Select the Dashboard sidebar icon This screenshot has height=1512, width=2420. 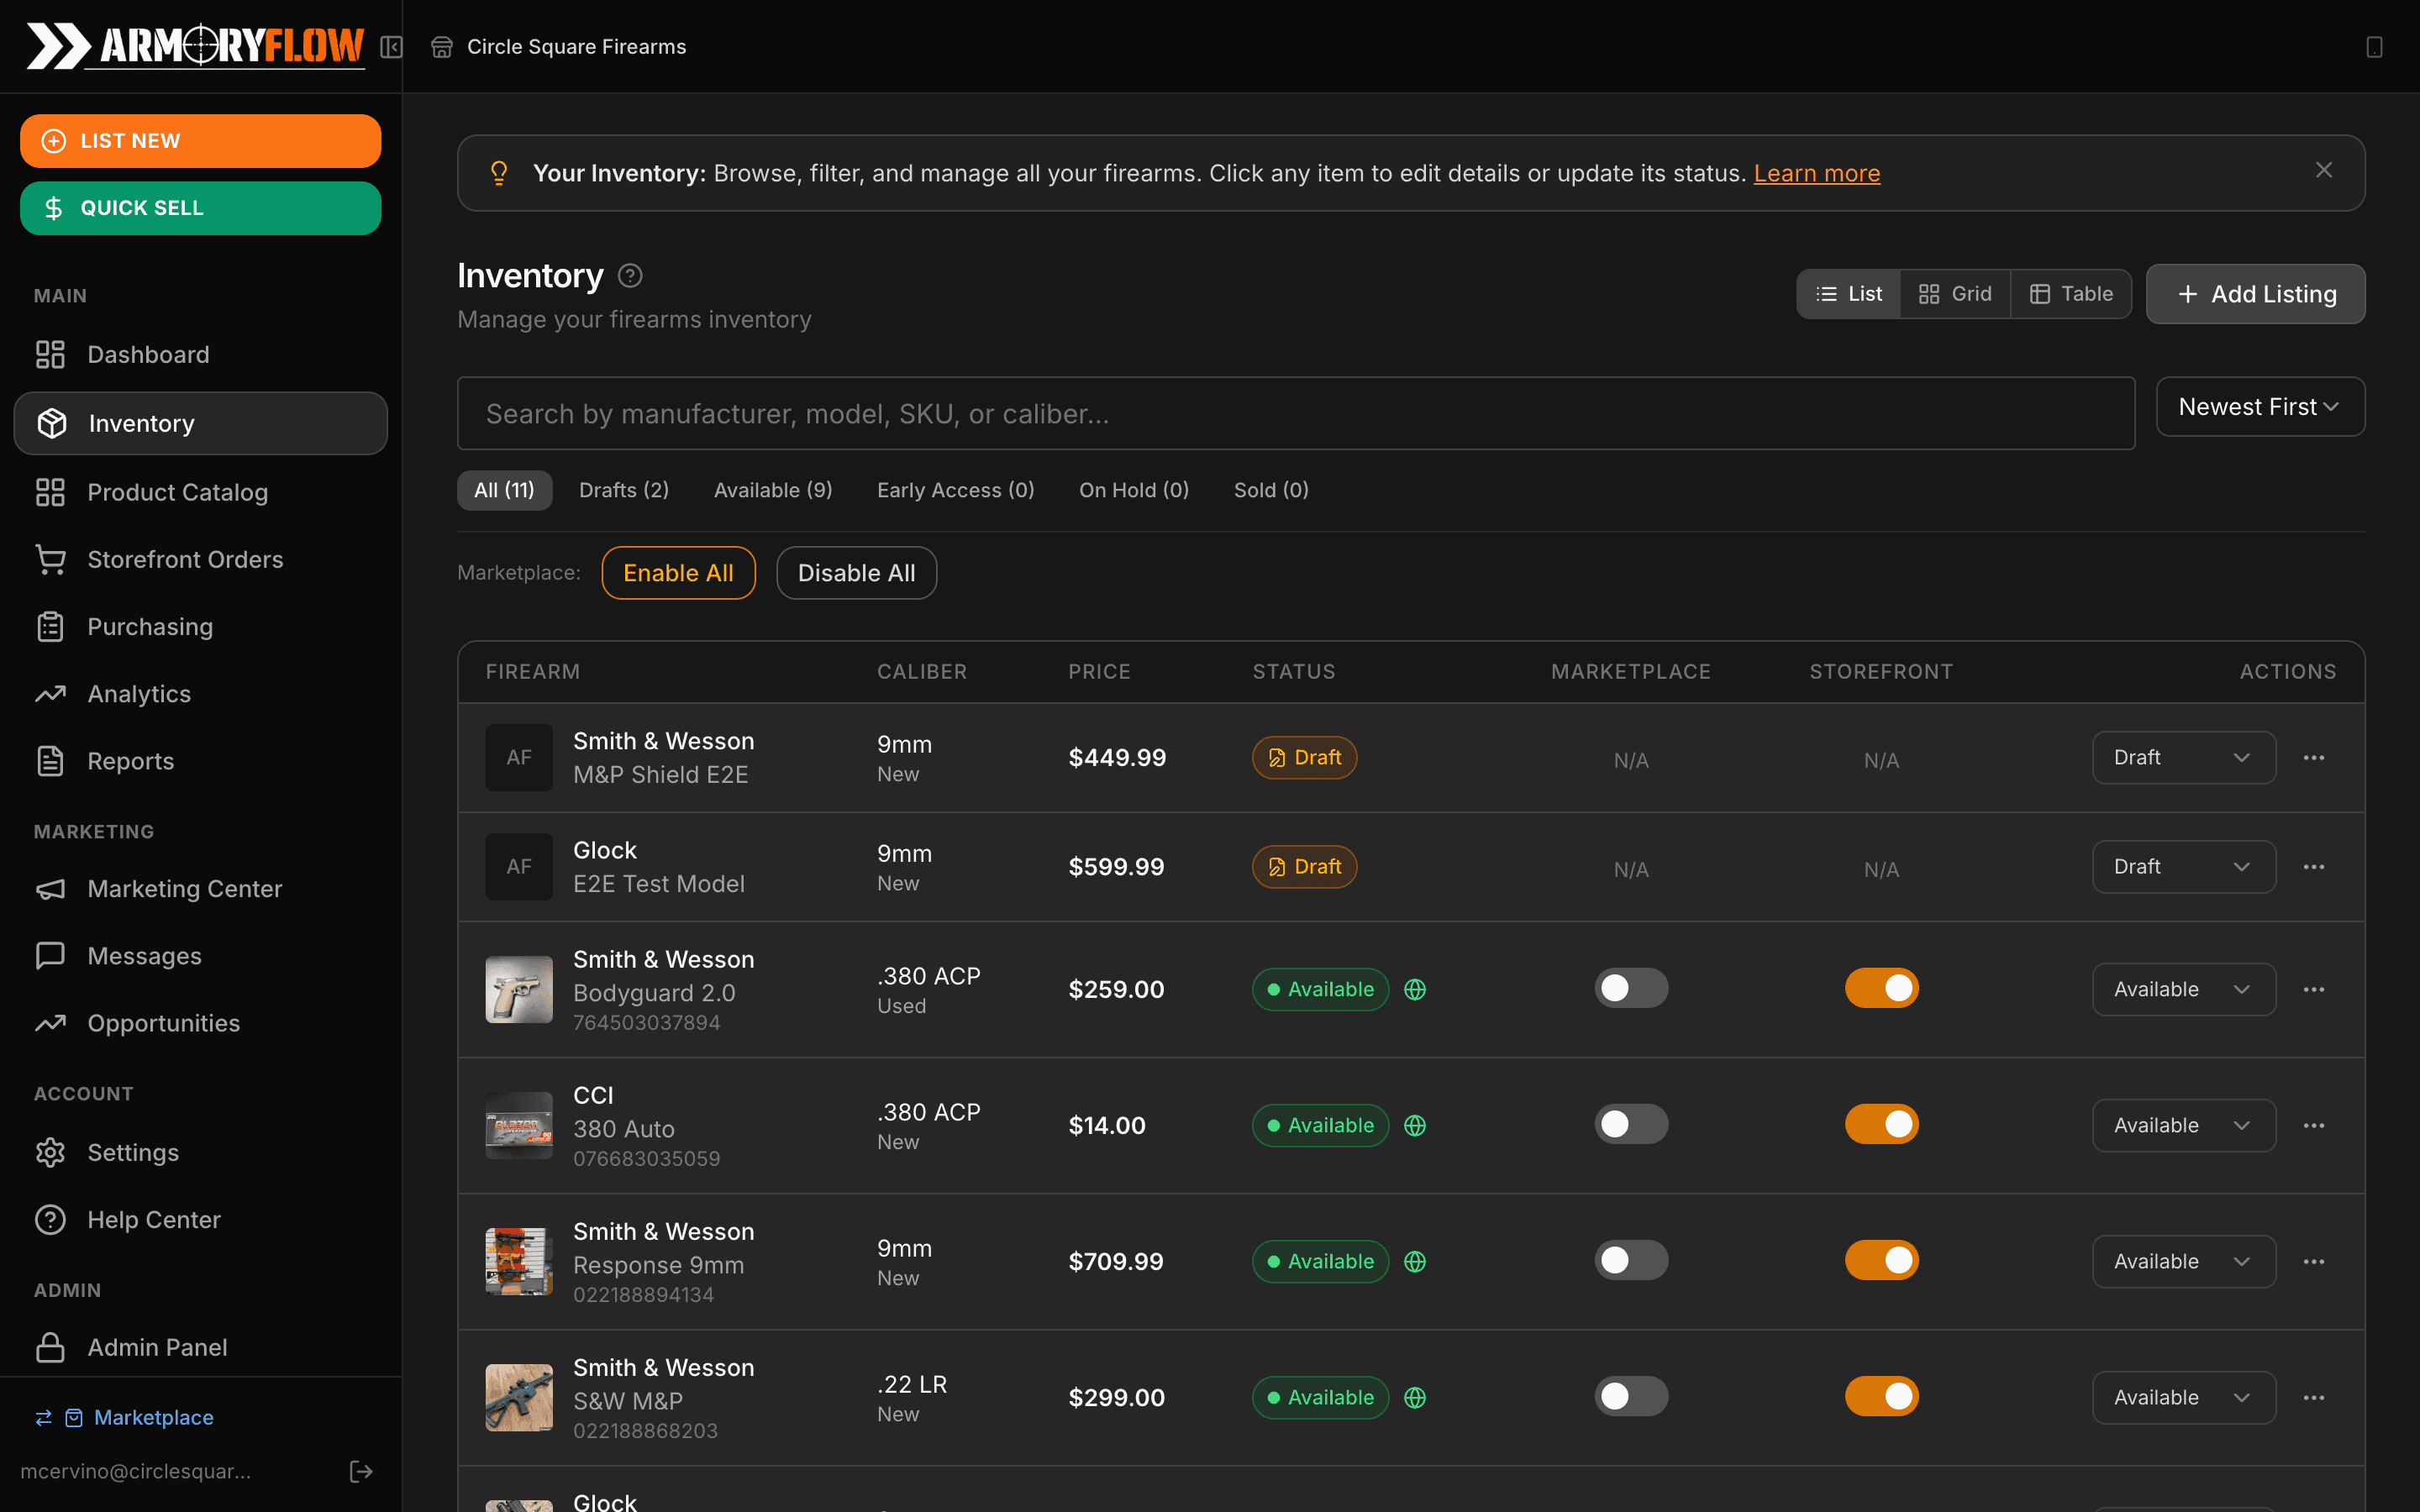[51, 354]
